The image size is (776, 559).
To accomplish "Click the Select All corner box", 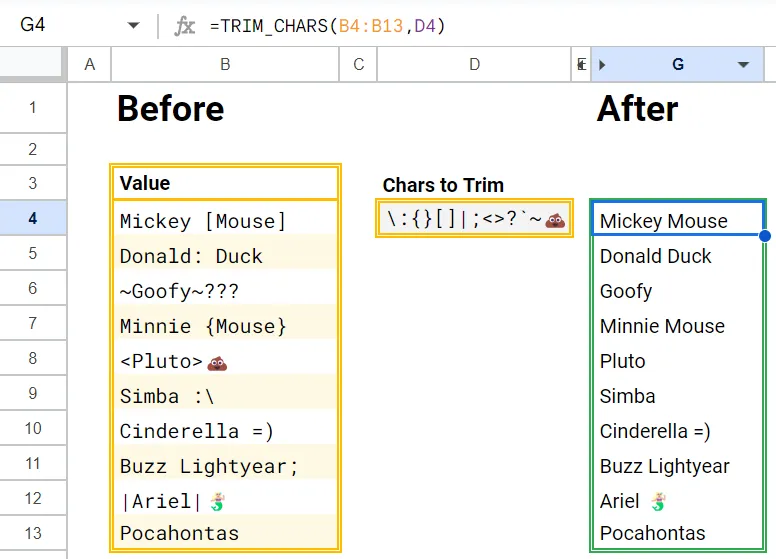I will click(x=33, y=64).
